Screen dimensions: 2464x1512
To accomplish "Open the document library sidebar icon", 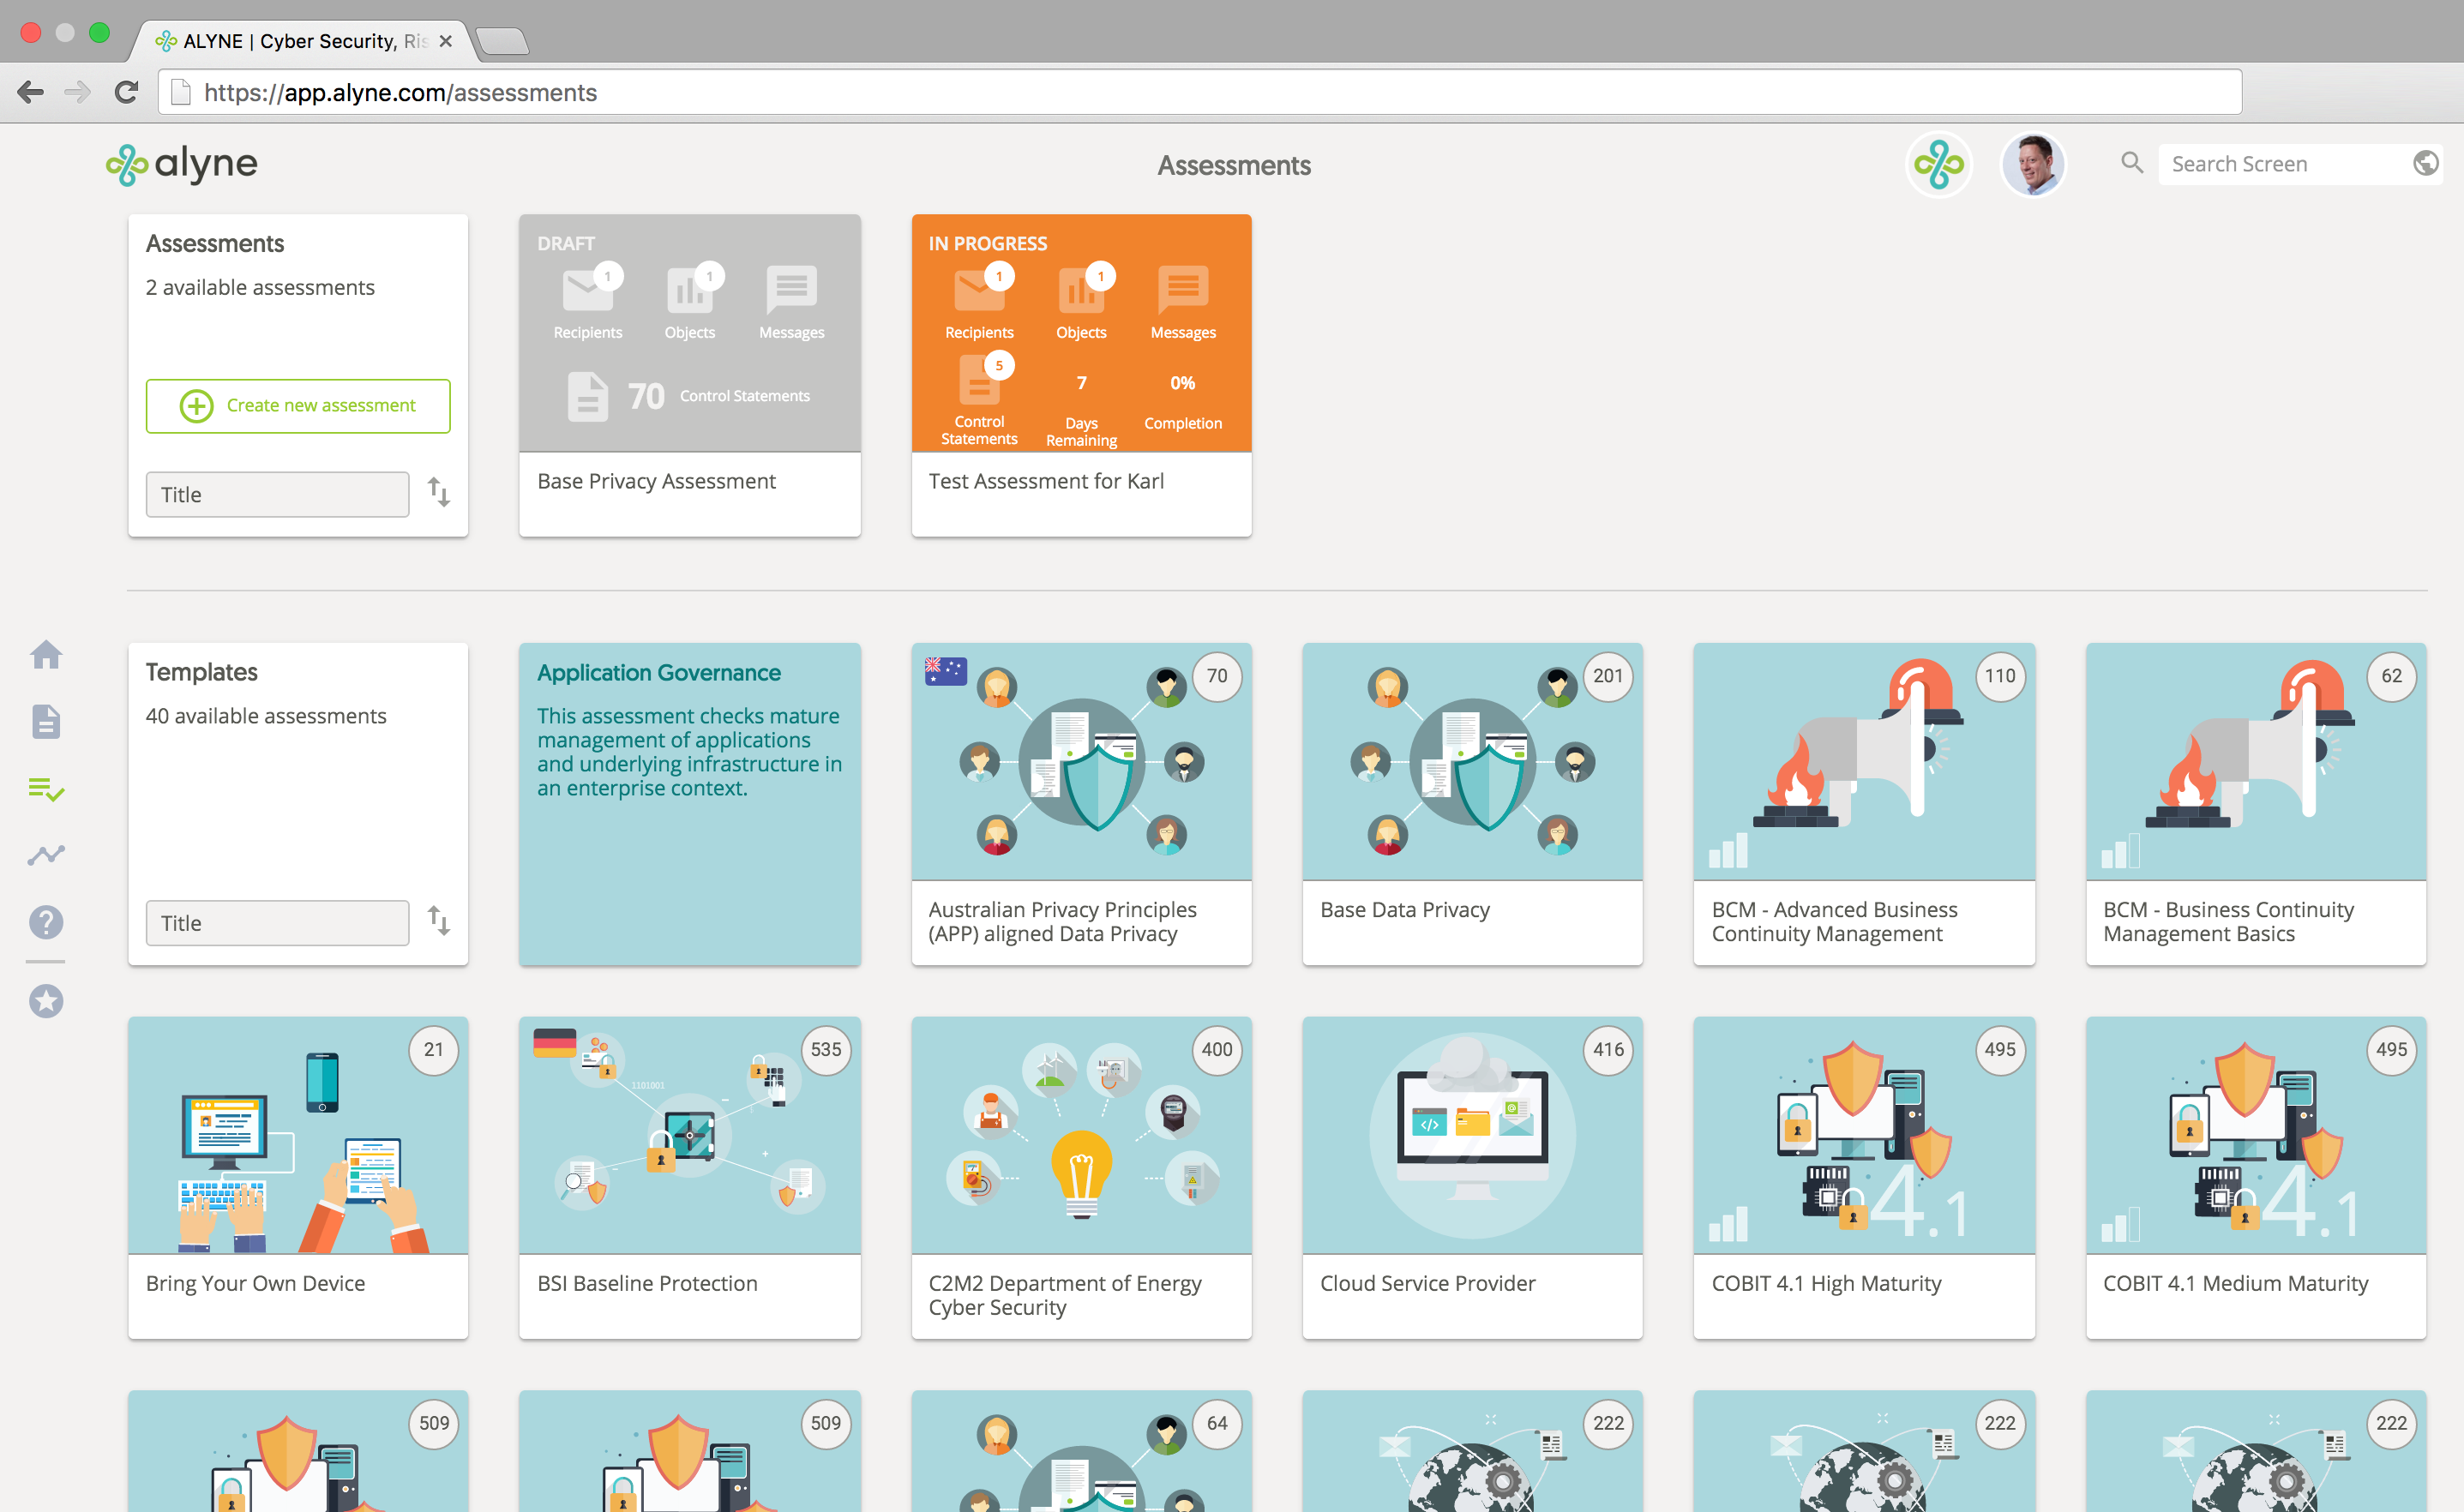I will coord(46,721).
